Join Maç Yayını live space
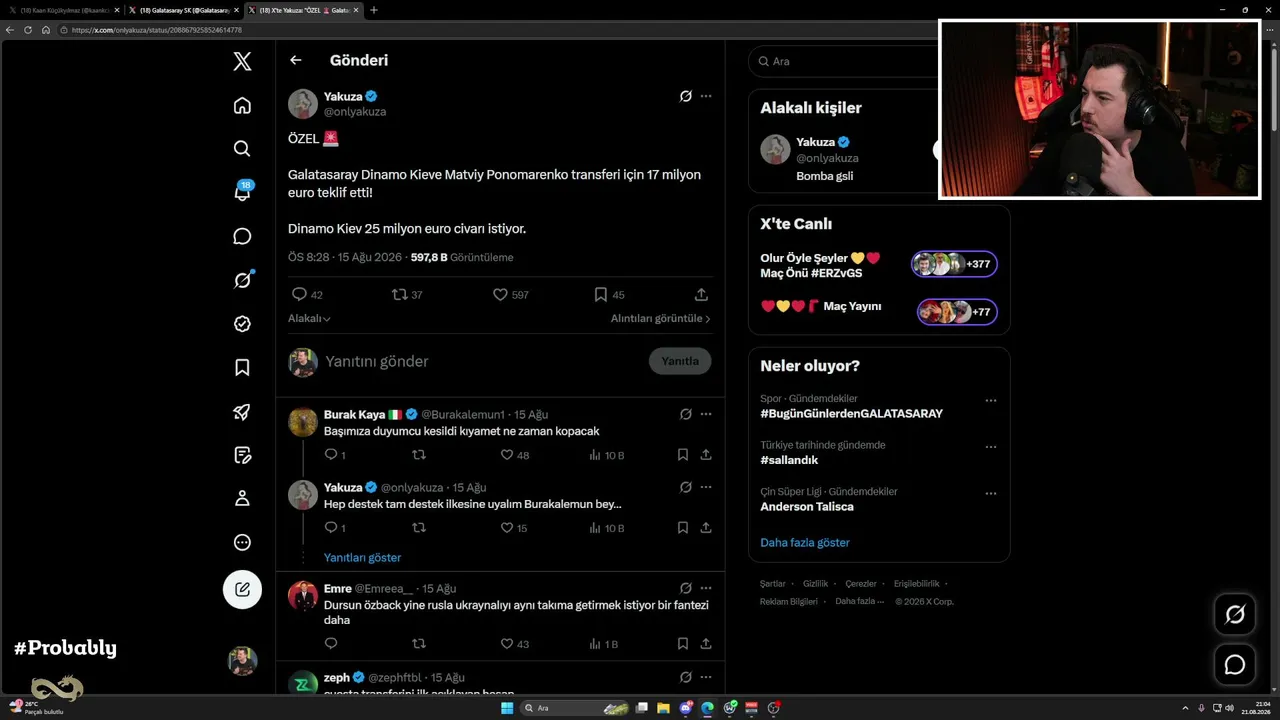1280x720 pixels. [x=957, y=312]
